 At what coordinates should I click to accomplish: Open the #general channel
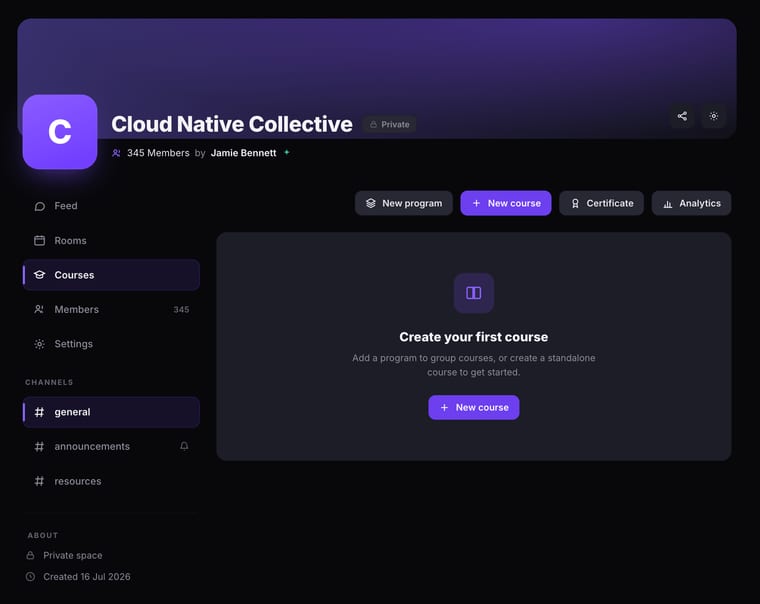pyautogui.click(x=111, y=412)
